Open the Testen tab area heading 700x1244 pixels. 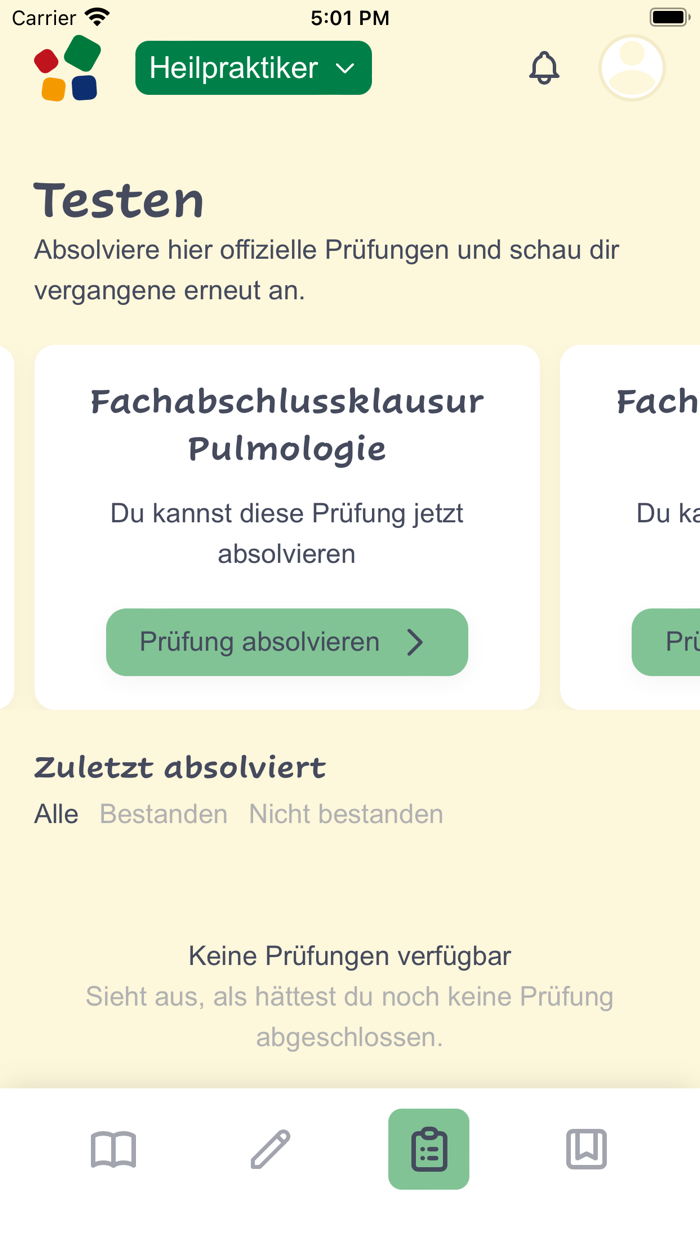click(118, 200)
